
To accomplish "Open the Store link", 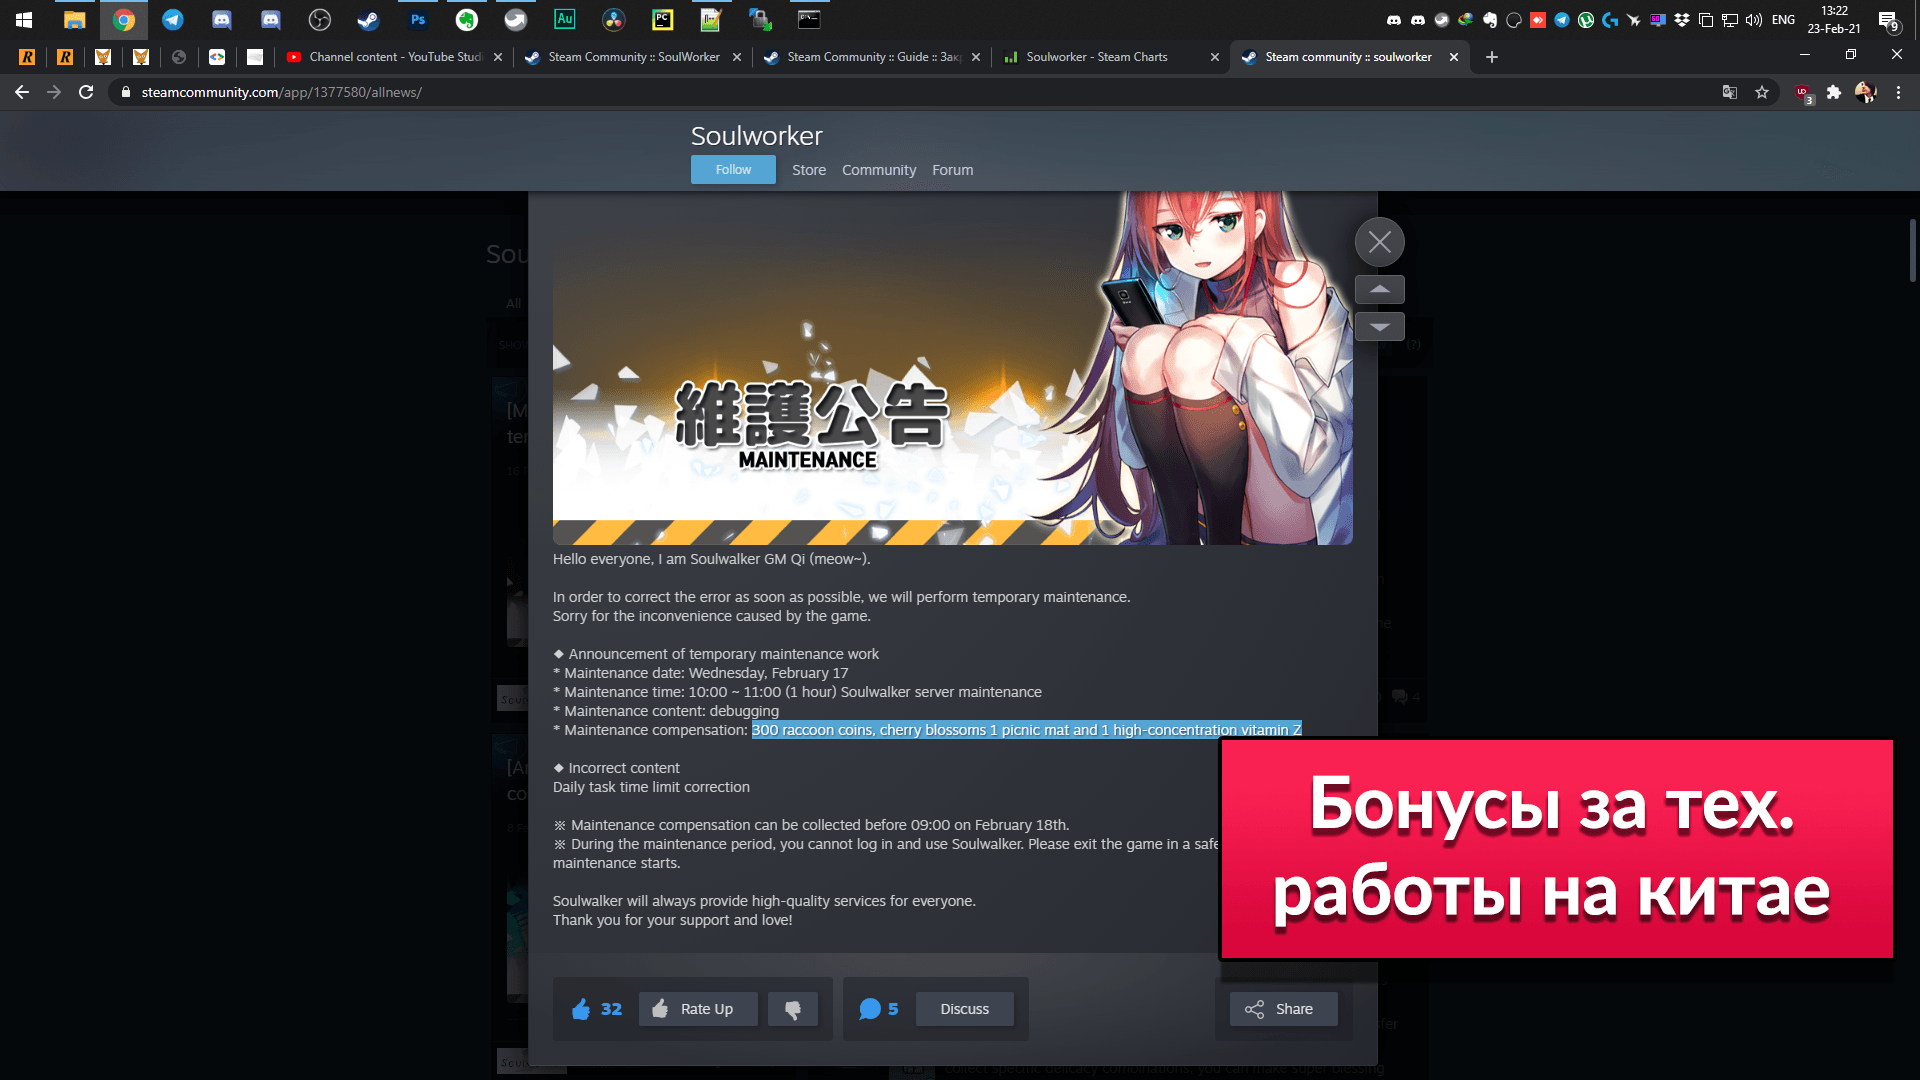I will click(809, 170).
